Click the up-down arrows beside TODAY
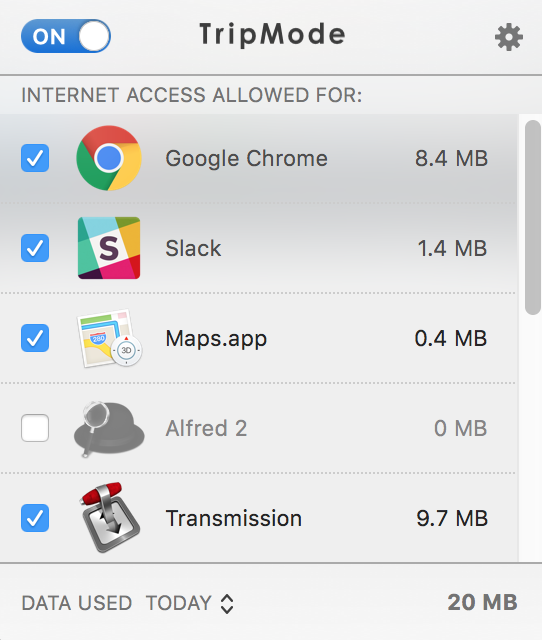Screen dimensions: 542x640 [227, 604]
